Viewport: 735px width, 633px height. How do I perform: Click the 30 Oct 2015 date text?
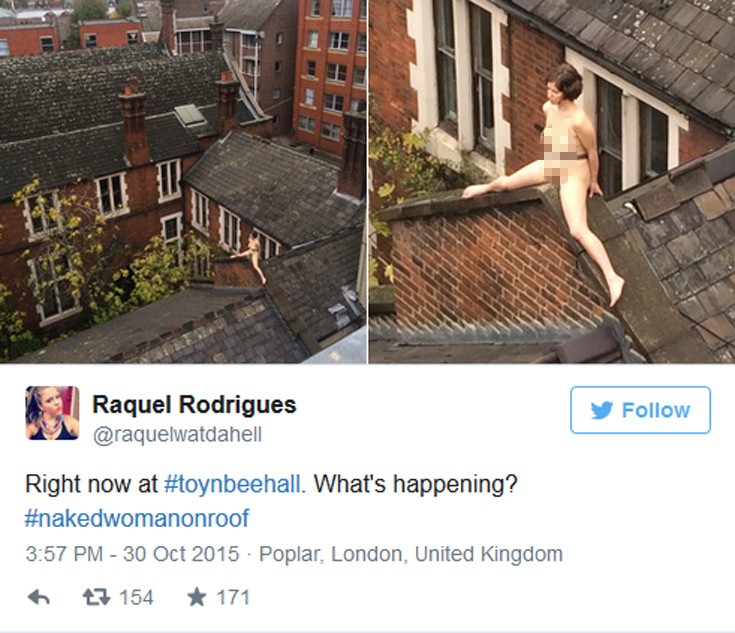coord(181,554)
